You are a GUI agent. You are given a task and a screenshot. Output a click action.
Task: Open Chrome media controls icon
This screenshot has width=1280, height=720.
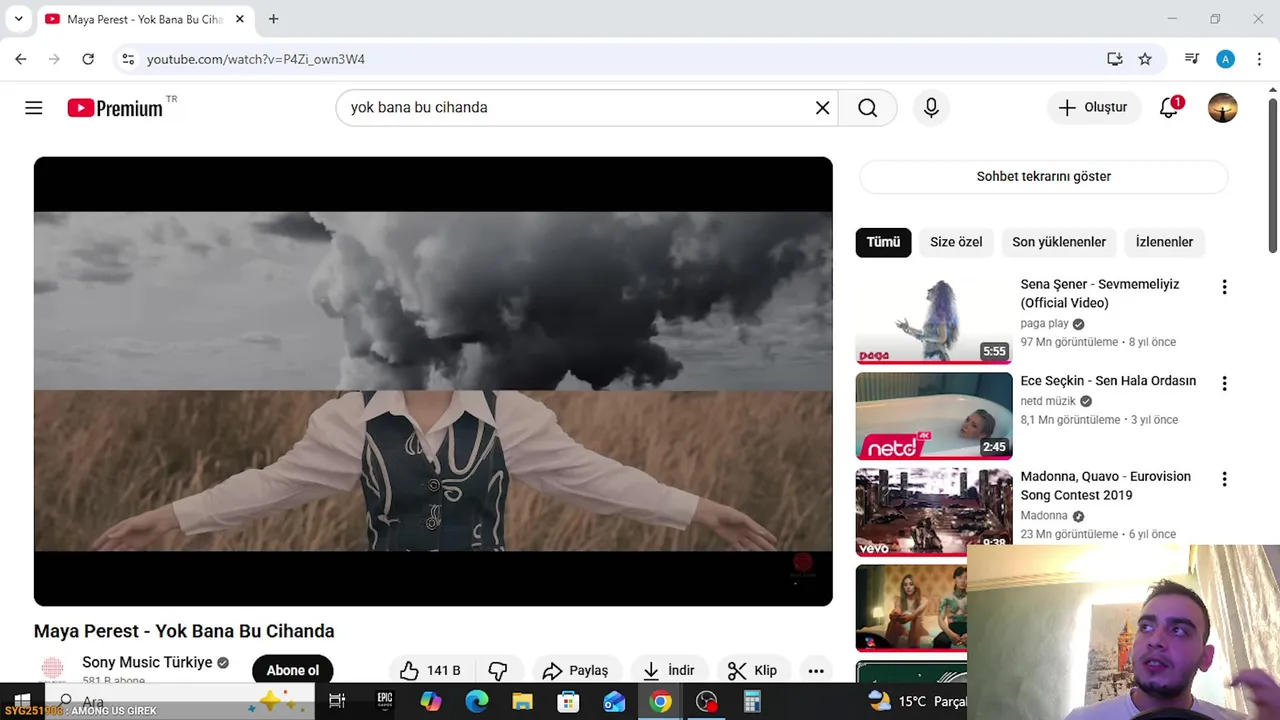coord(1192,59)
